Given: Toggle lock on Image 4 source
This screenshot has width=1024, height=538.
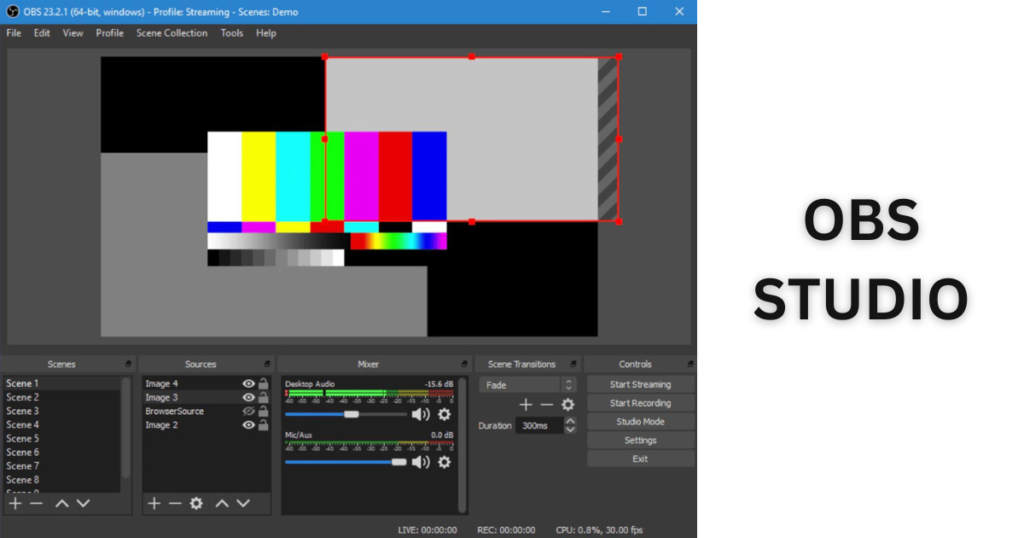Looking at the screenshot, I should (263, 384).
